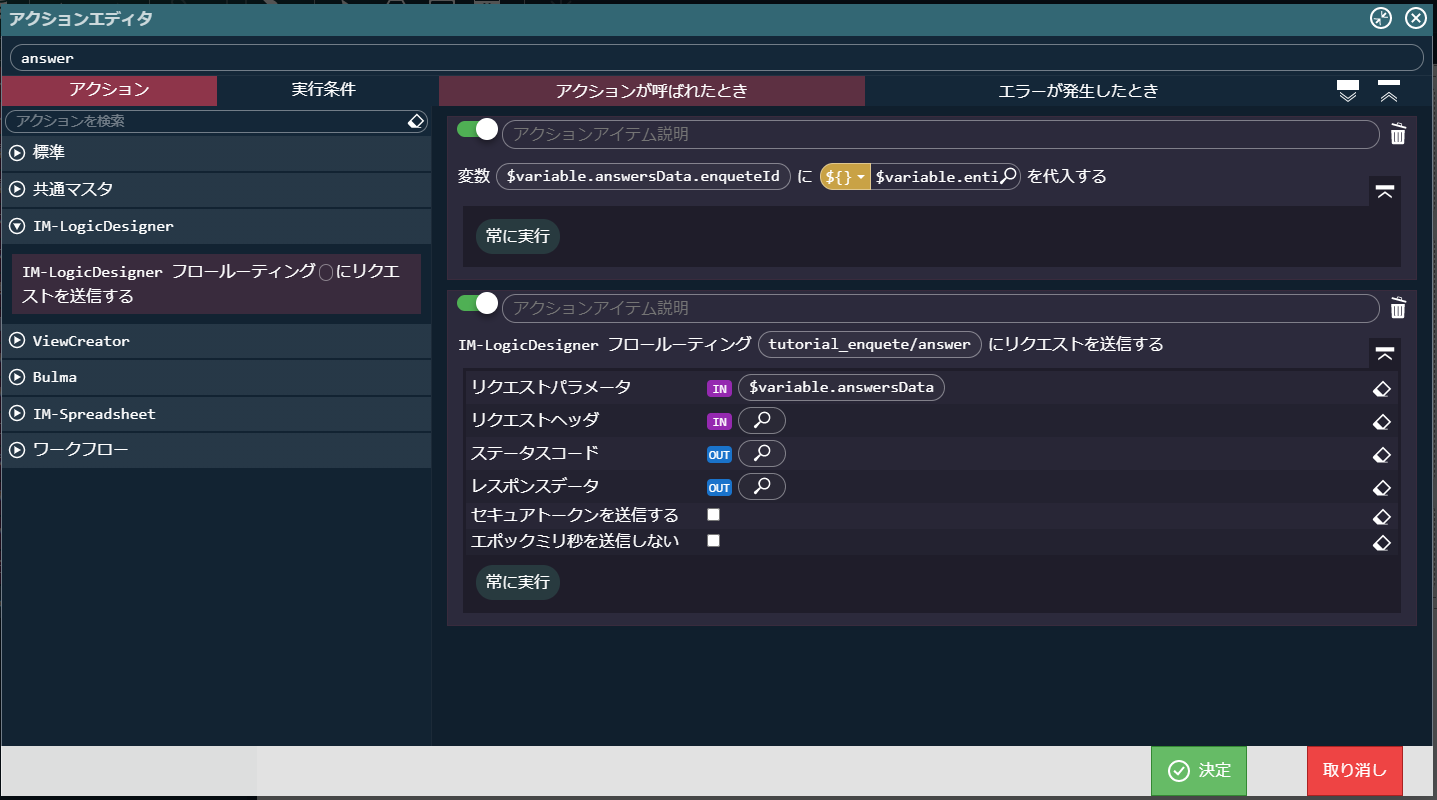
Task: Collapse the variable assignment action item
Action: (1385, 192)
